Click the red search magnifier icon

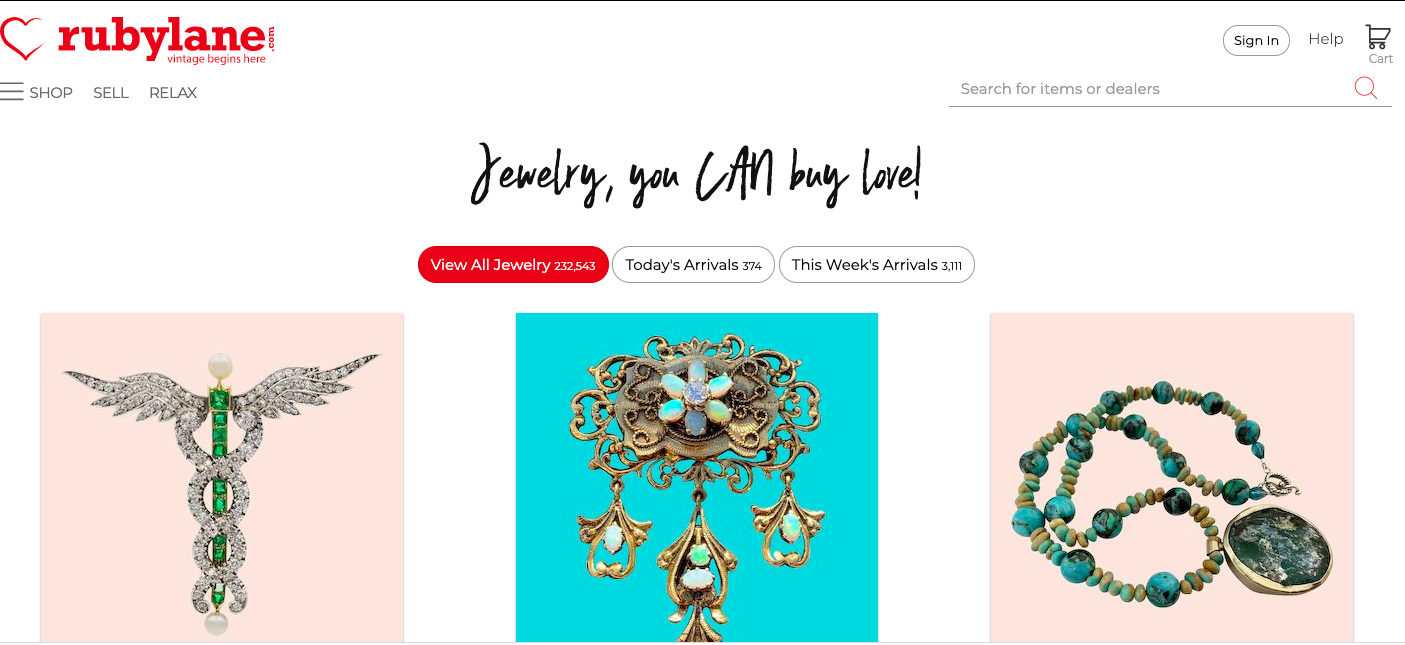point(1365,88)
